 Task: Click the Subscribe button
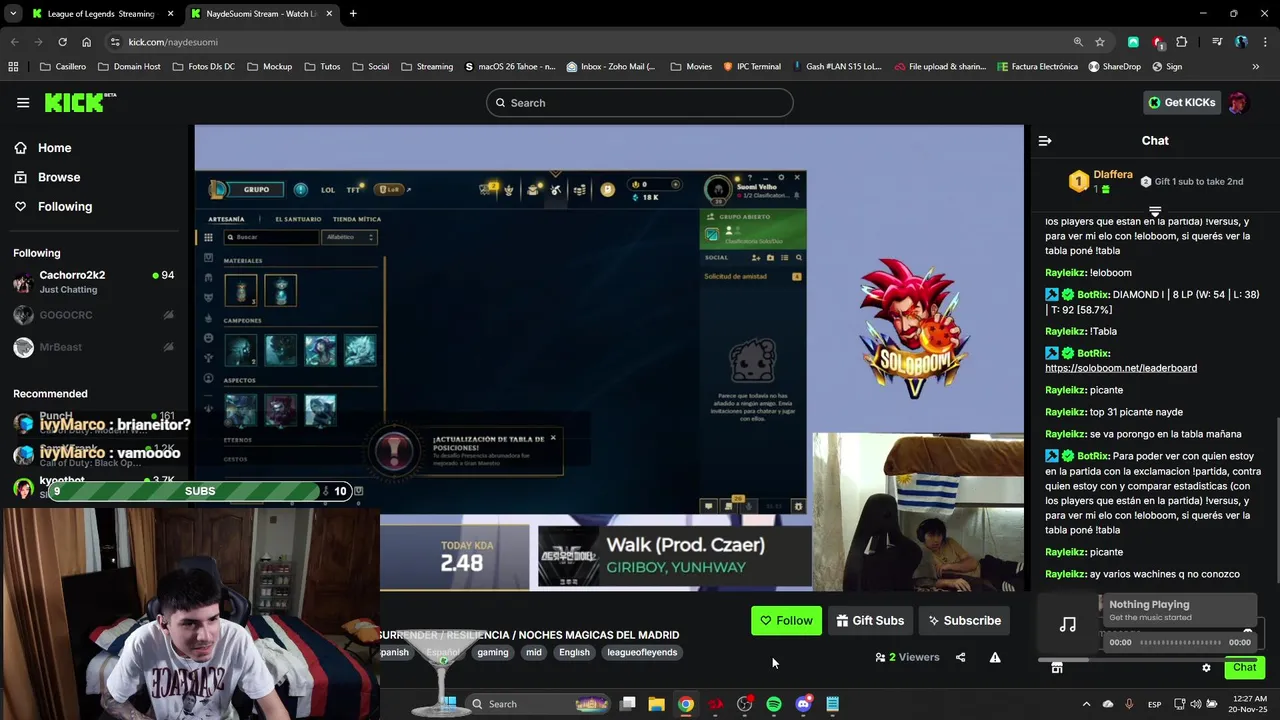point(964,620)
